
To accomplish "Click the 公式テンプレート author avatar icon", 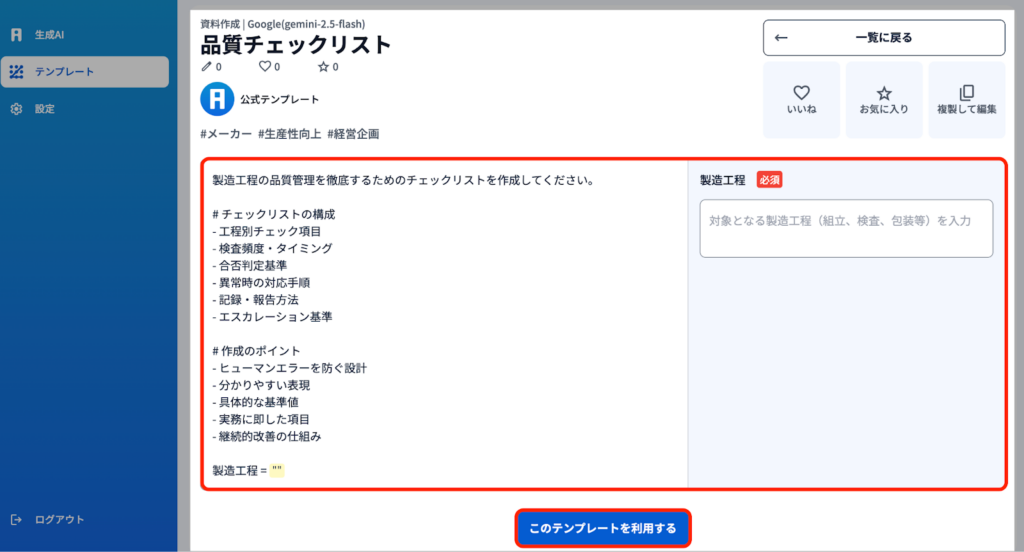I will 216,99.
